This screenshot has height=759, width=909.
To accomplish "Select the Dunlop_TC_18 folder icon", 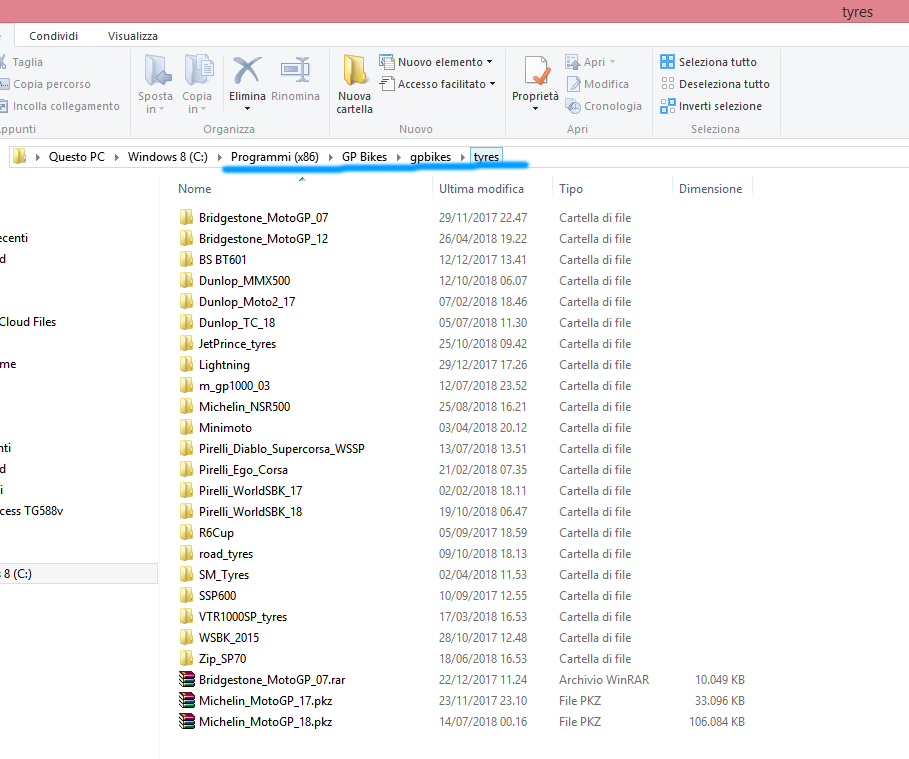I will pyautogui.click(x=186, y=322).
